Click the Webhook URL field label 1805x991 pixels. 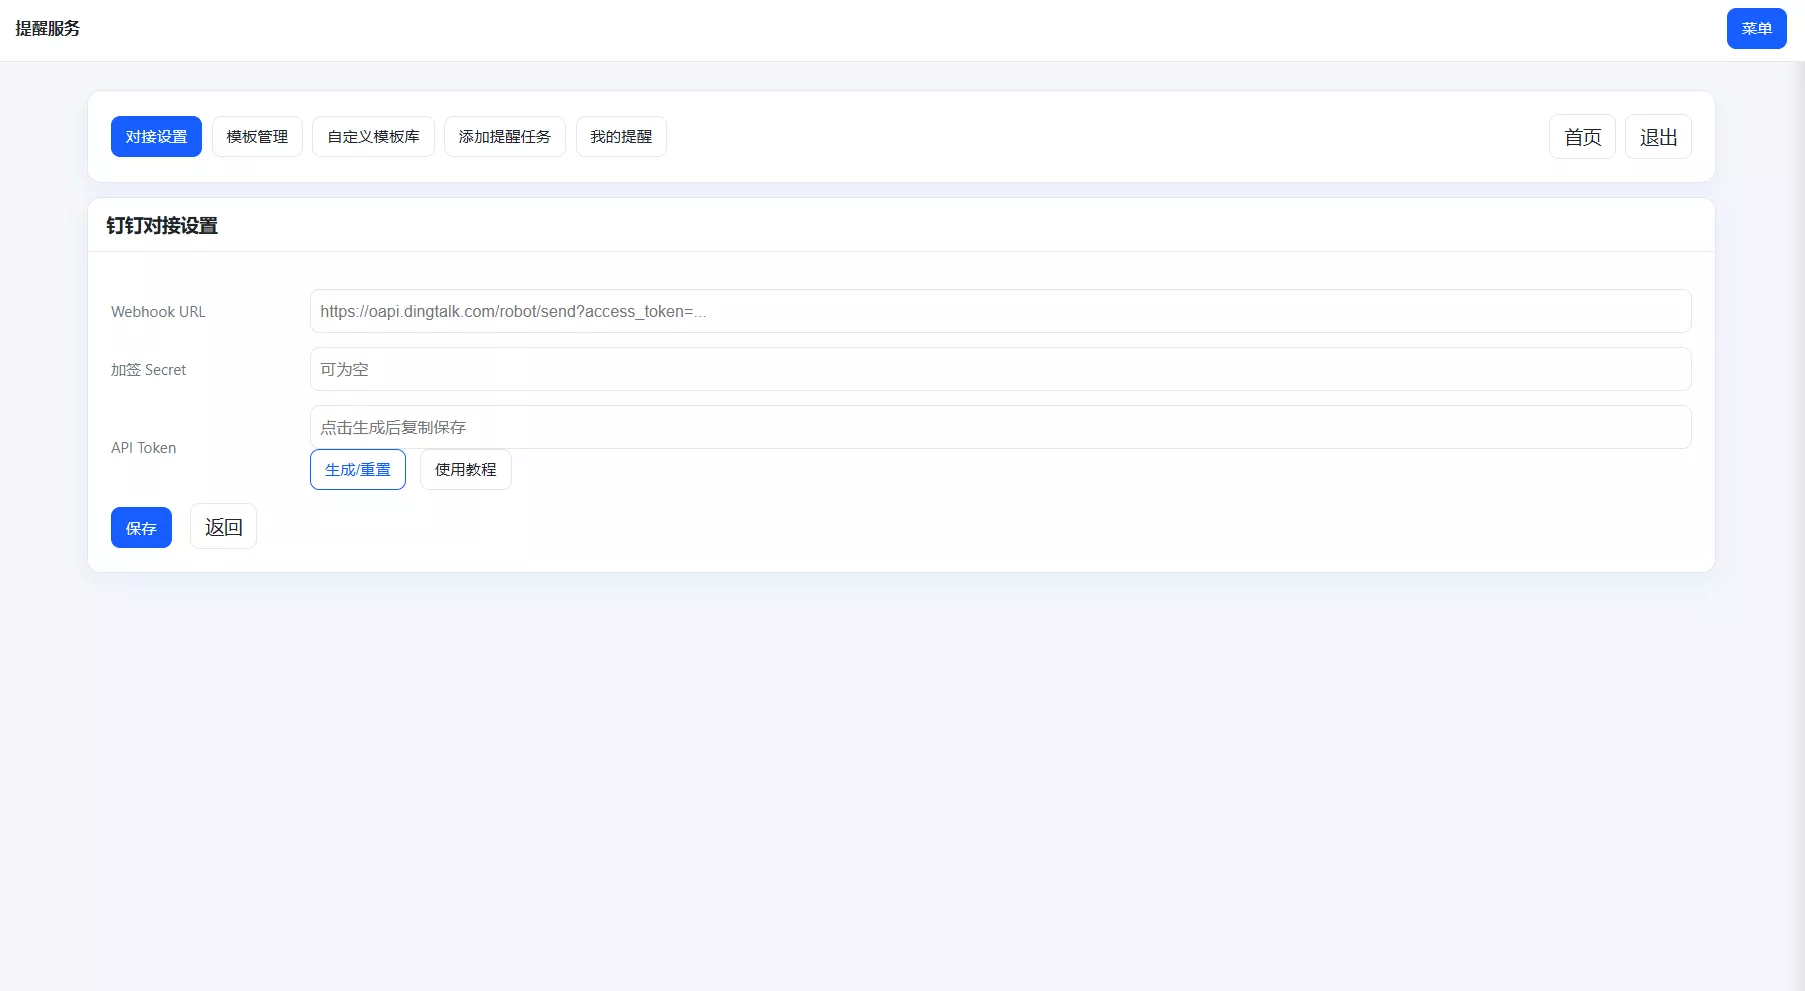pyautogui.click(x=157, y=311)
